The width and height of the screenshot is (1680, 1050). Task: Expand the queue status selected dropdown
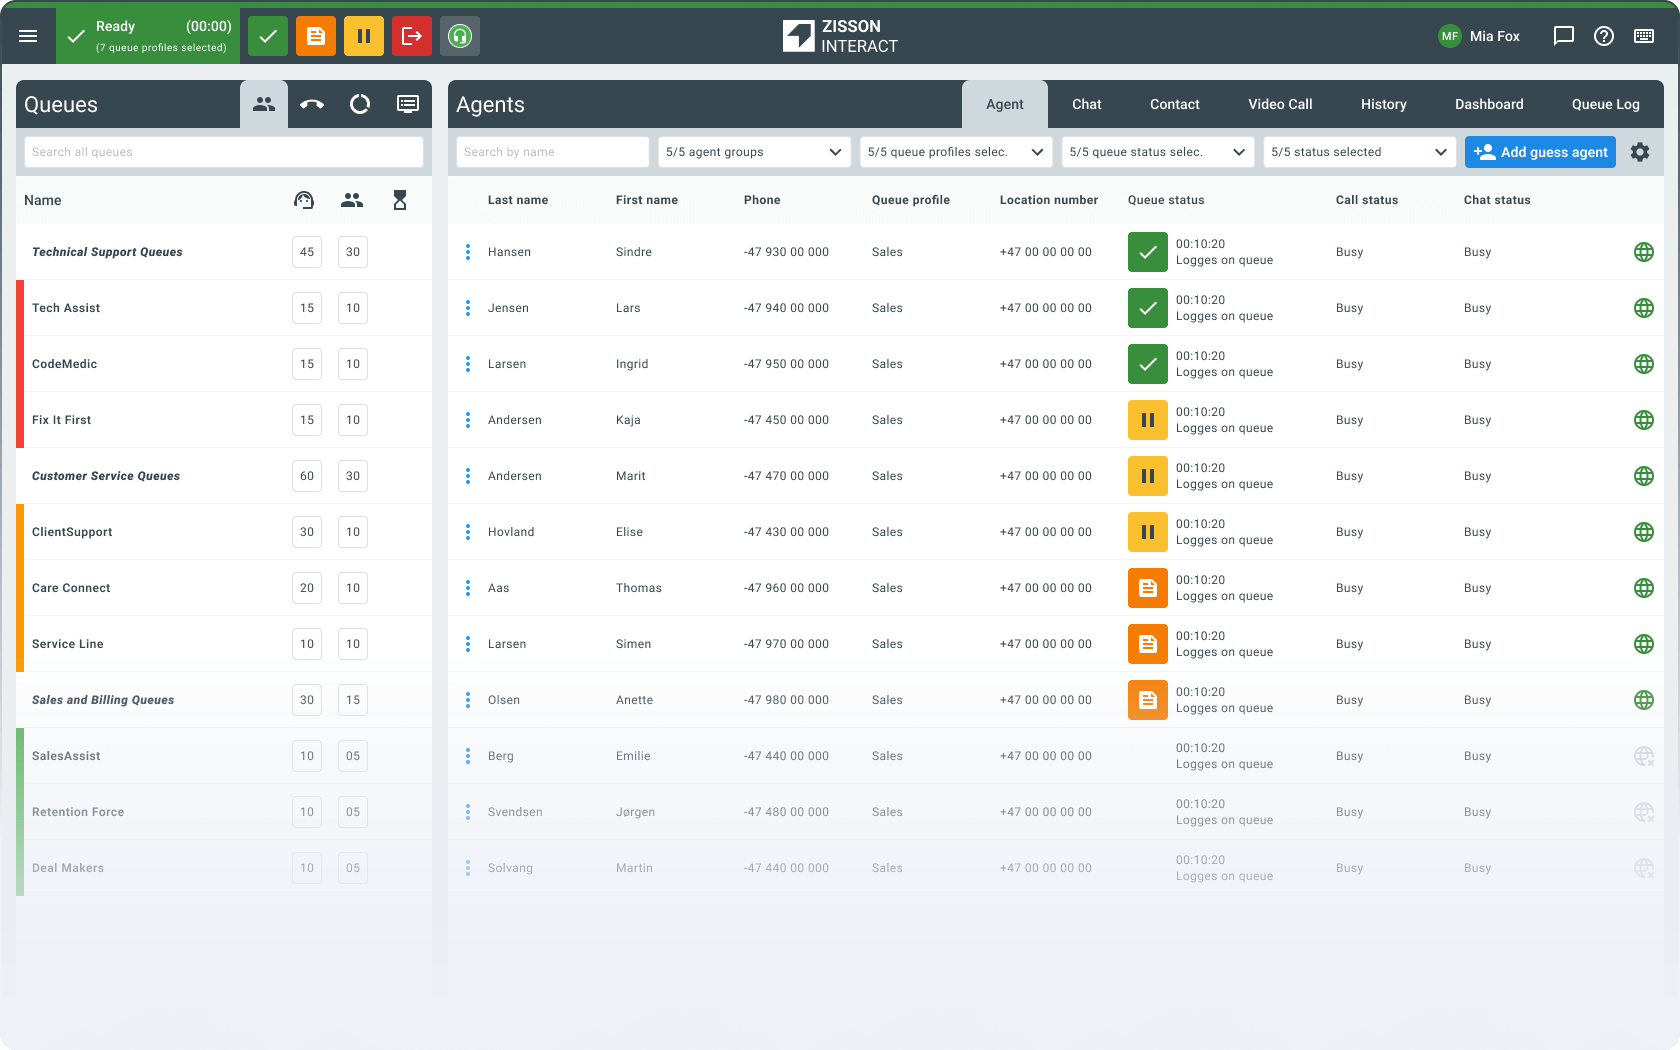tap(1158, 152)
